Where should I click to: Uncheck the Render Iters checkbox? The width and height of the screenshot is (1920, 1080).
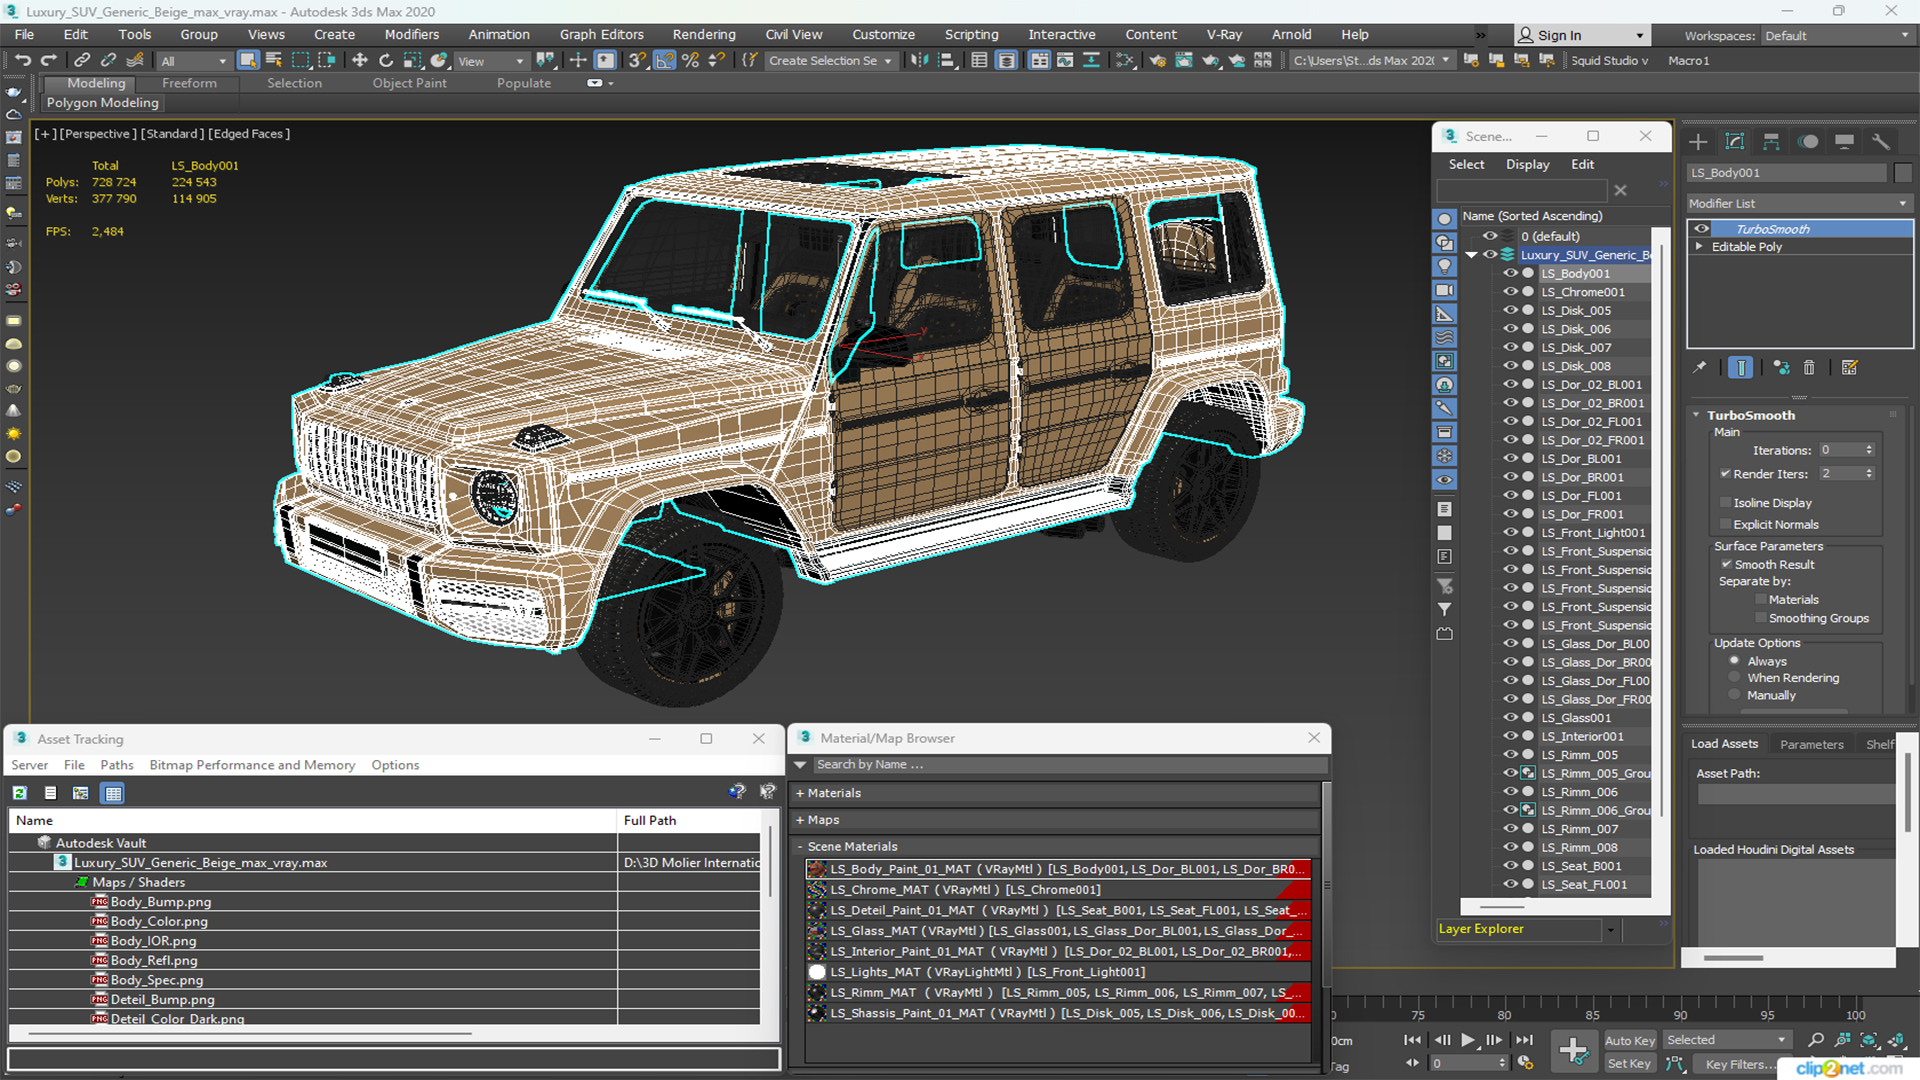[x=1725, y=474]
